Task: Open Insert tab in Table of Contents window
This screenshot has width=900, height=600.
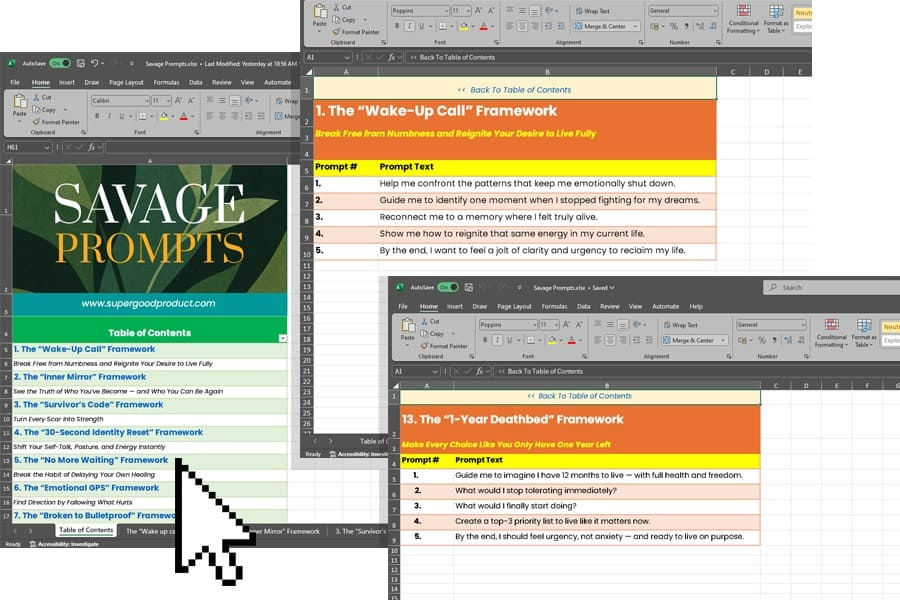Action: tap(67, 83)
